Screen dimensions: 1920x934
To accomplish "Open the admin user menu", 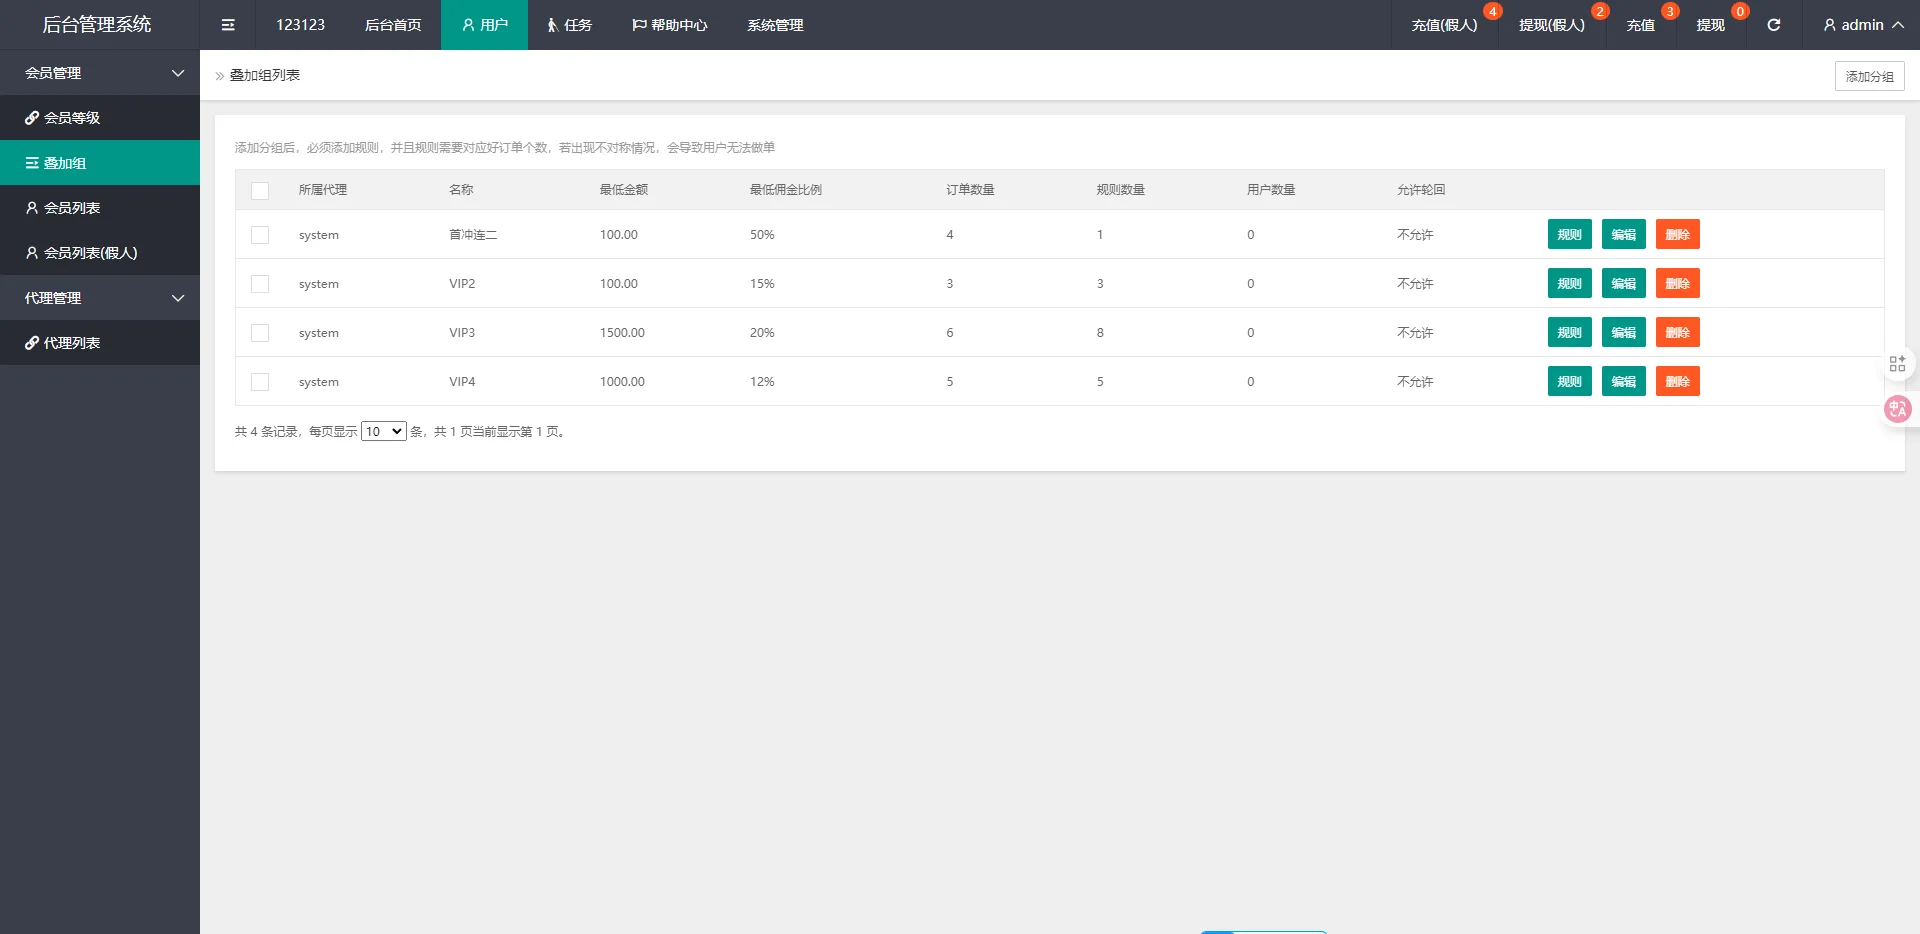I will 1862,25.
